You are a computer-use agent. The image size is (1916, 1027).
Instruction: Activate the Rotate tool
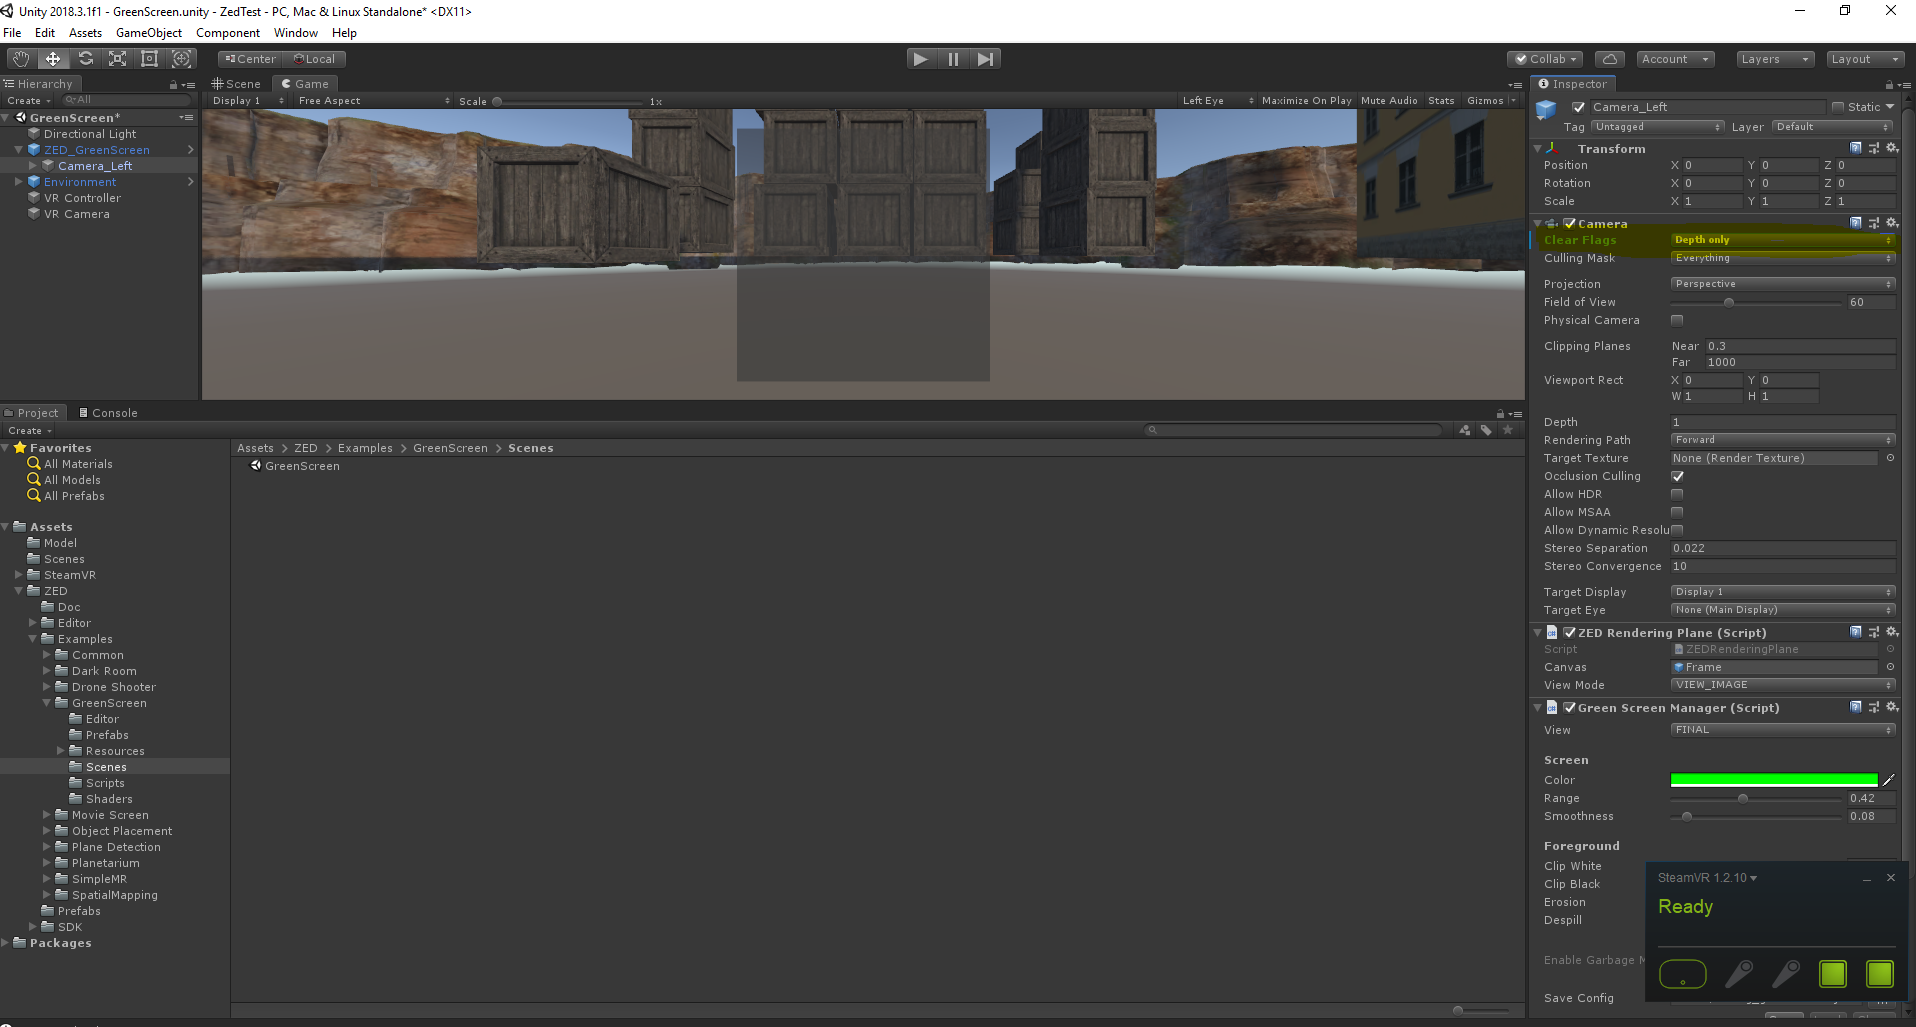85,58
